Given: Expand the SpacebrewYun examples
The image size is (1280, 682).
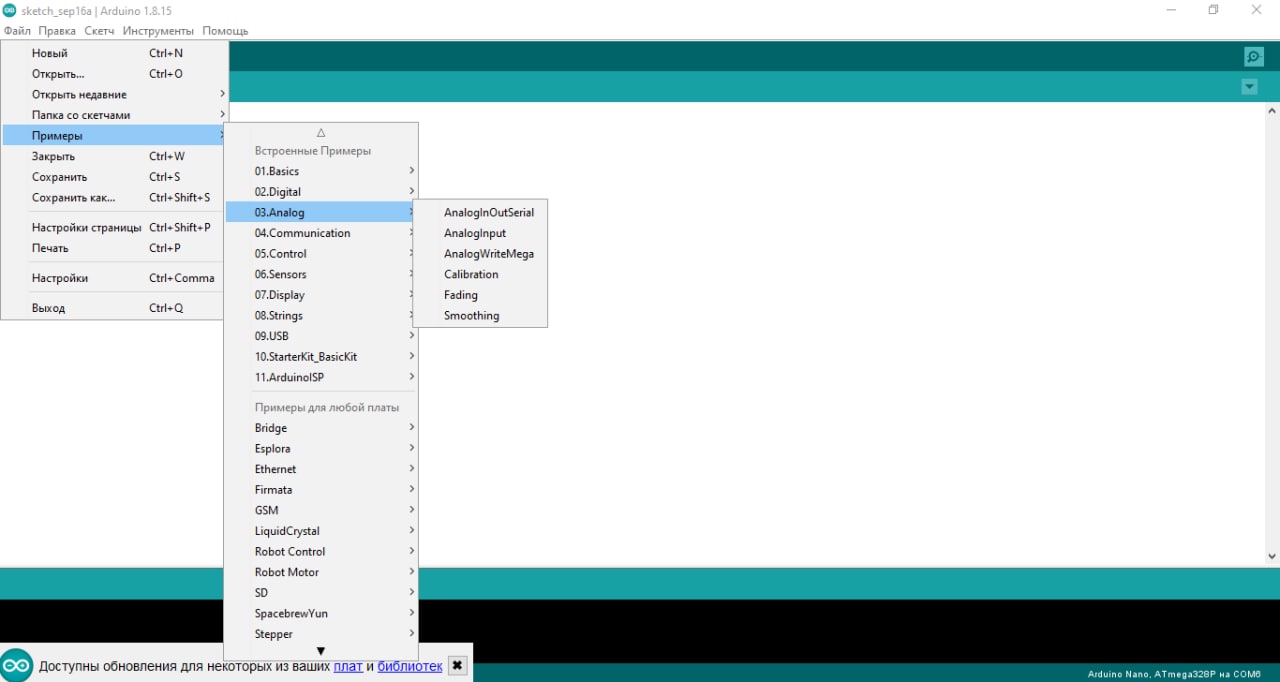Looking at the screenshot, I should (321, 613).
